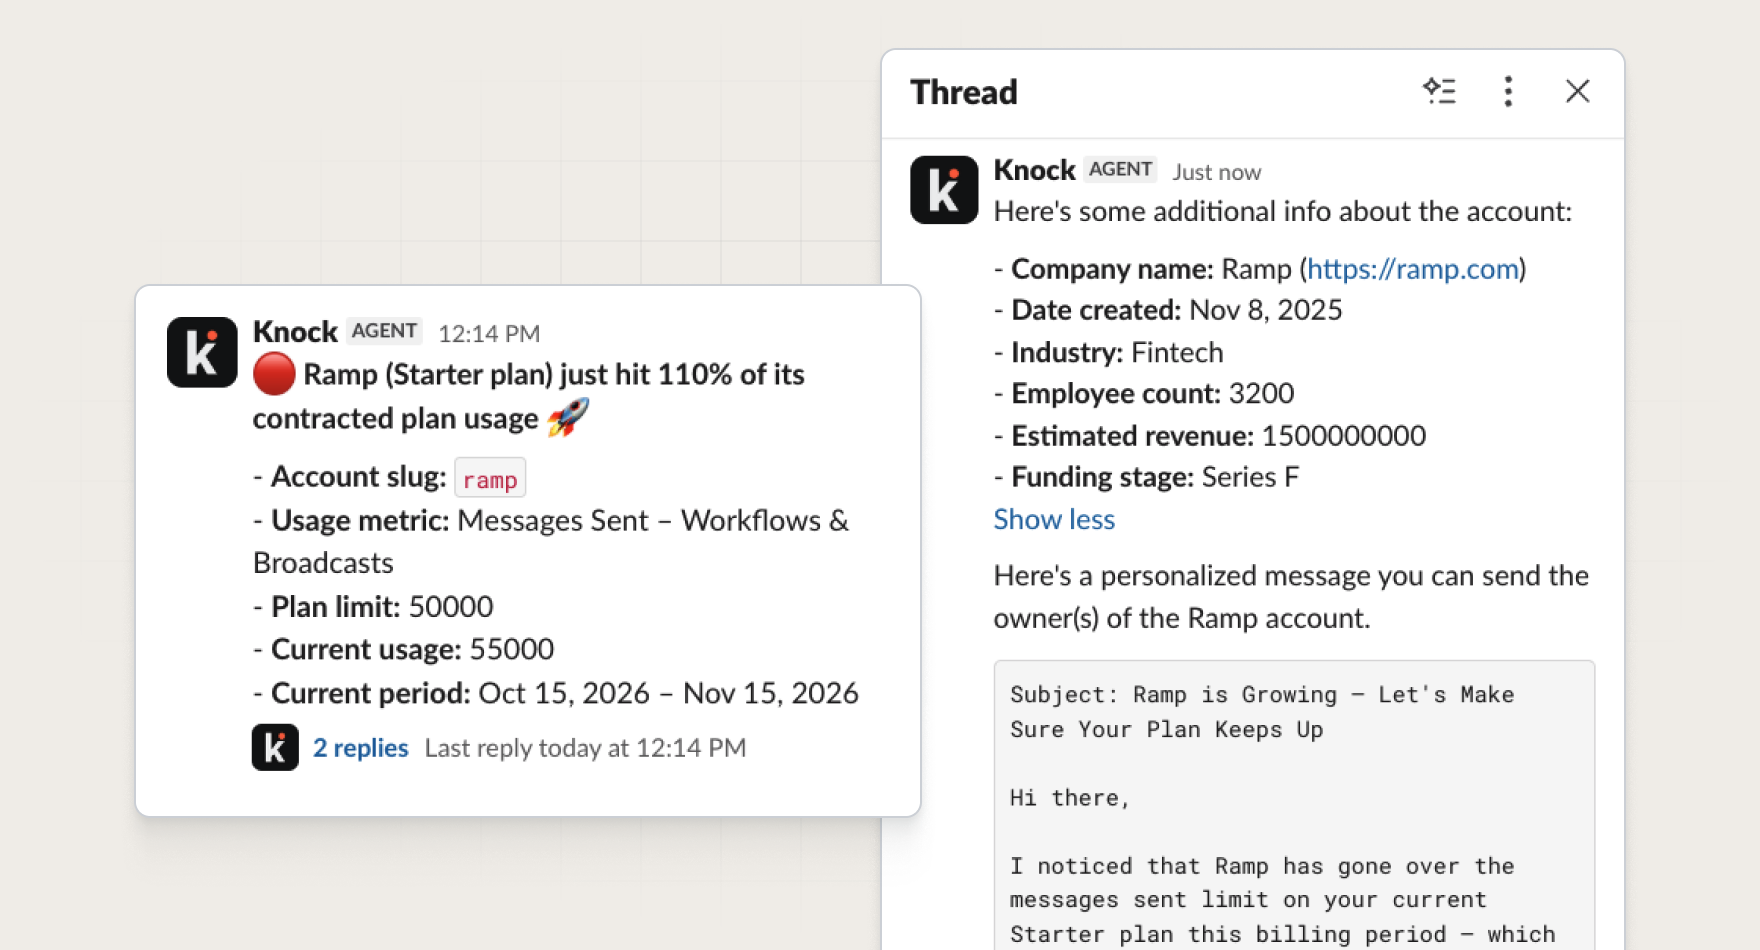The image size is (1760, 950).
Task: Click the Knock sender name in channel message
Action: (295, 331)
